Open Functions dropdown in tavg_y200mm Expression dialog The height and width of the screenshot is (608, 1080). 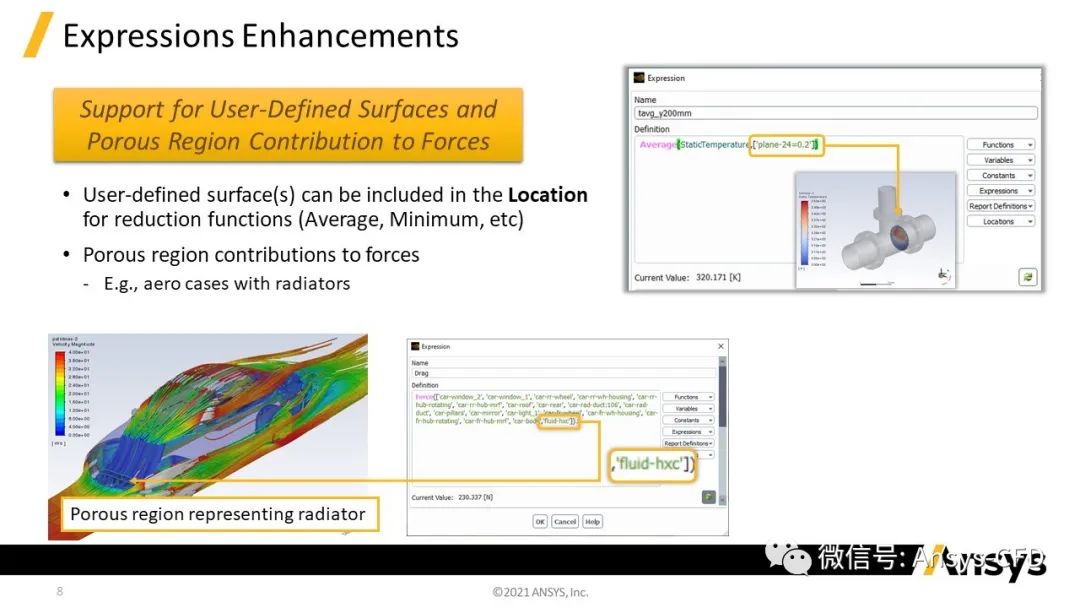tap(1001, 145)
